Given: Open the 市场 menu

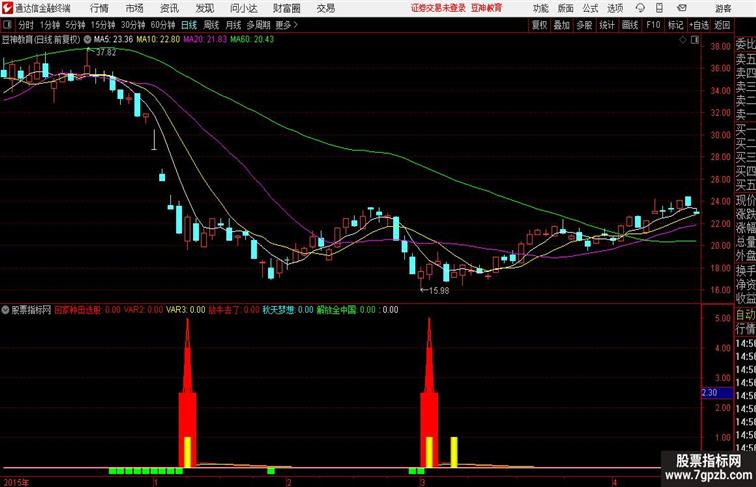Looking at the screenshot, I should pos(135,8).
